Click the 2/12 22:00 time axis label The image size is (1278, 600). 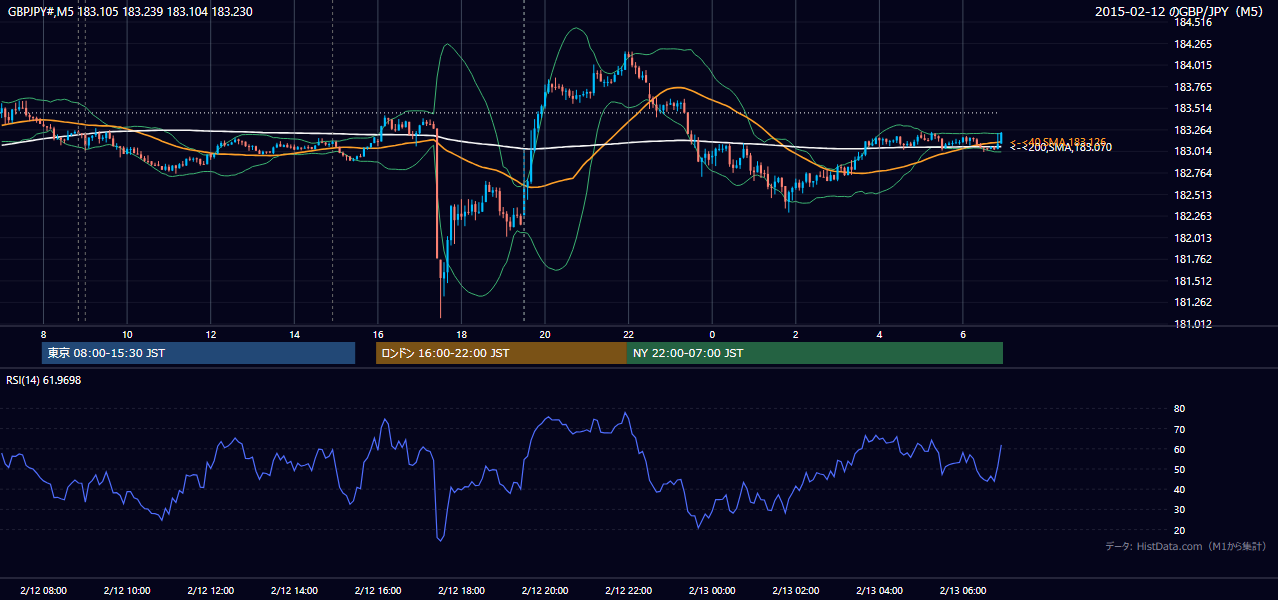(x=628, y=591)
